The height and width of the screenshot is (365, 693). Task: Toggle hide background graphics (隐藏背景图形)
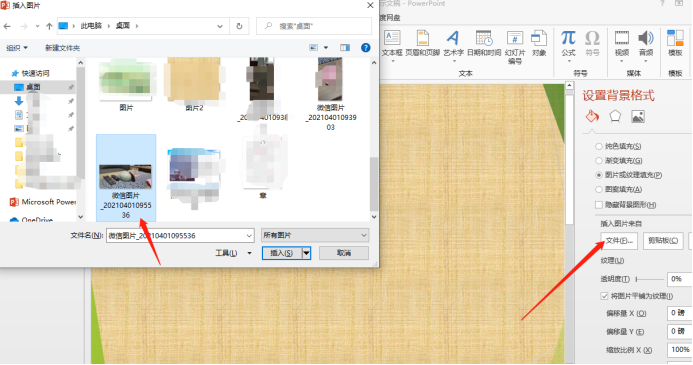click(599, 205)
